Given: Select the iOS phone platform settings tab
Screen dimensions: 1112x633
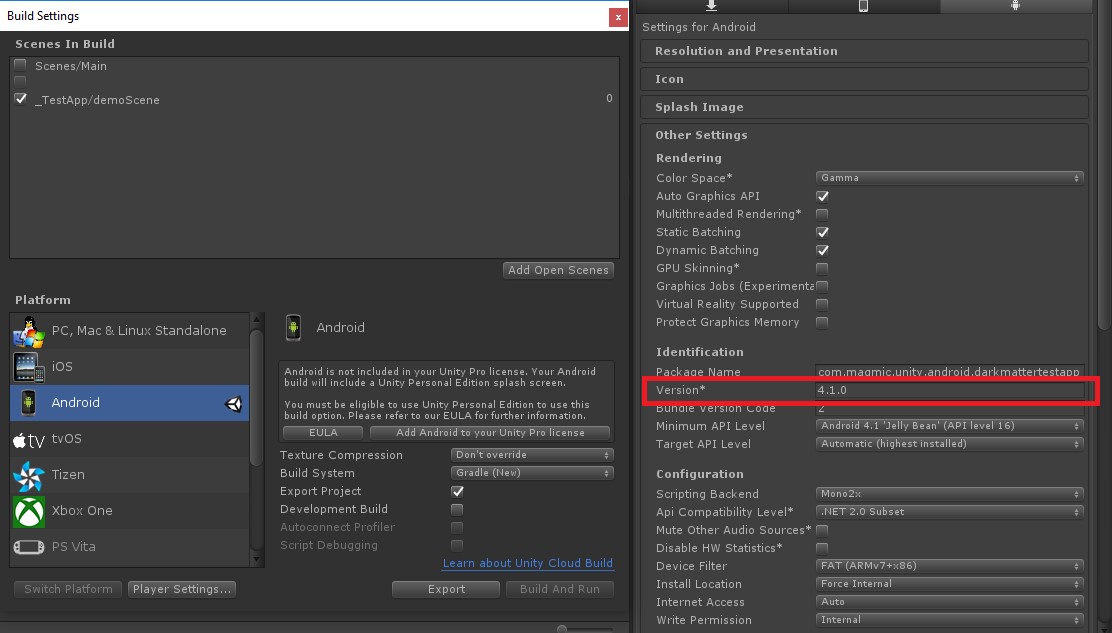Looking at the screenshot, I should coord(864,6).
